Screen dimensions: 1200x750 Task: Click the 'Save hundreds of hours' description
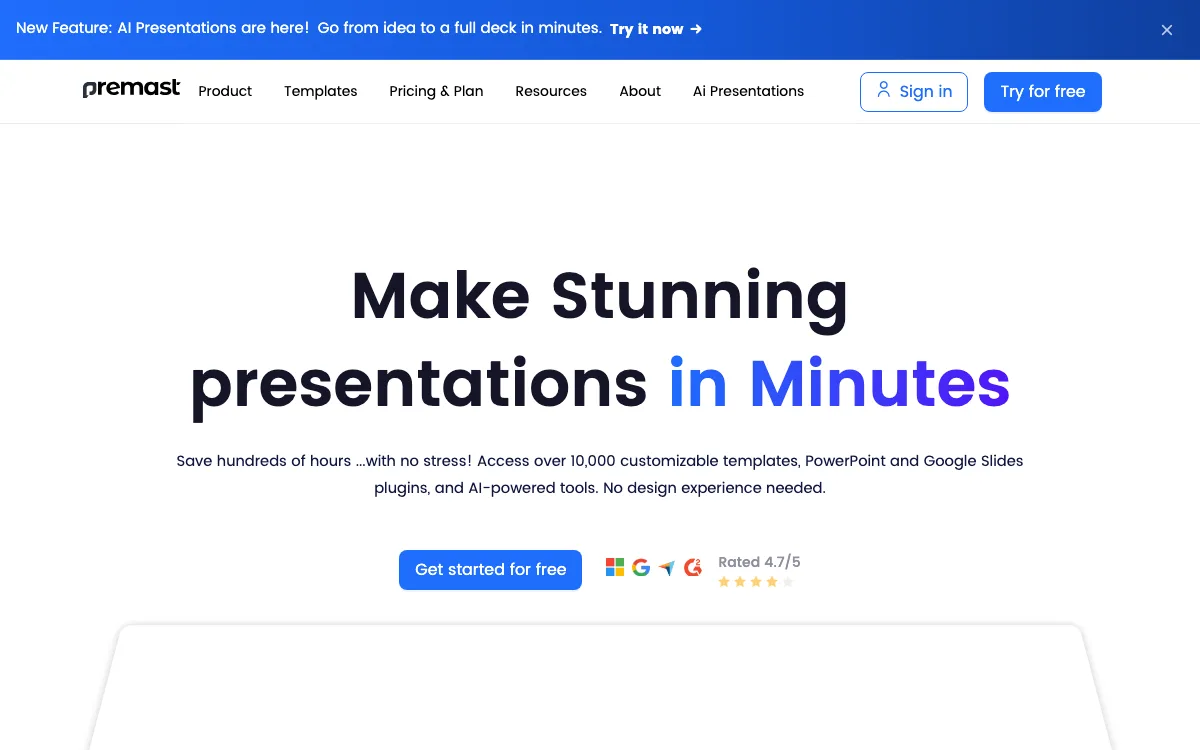pyautogui.click(x=600, y=475)
